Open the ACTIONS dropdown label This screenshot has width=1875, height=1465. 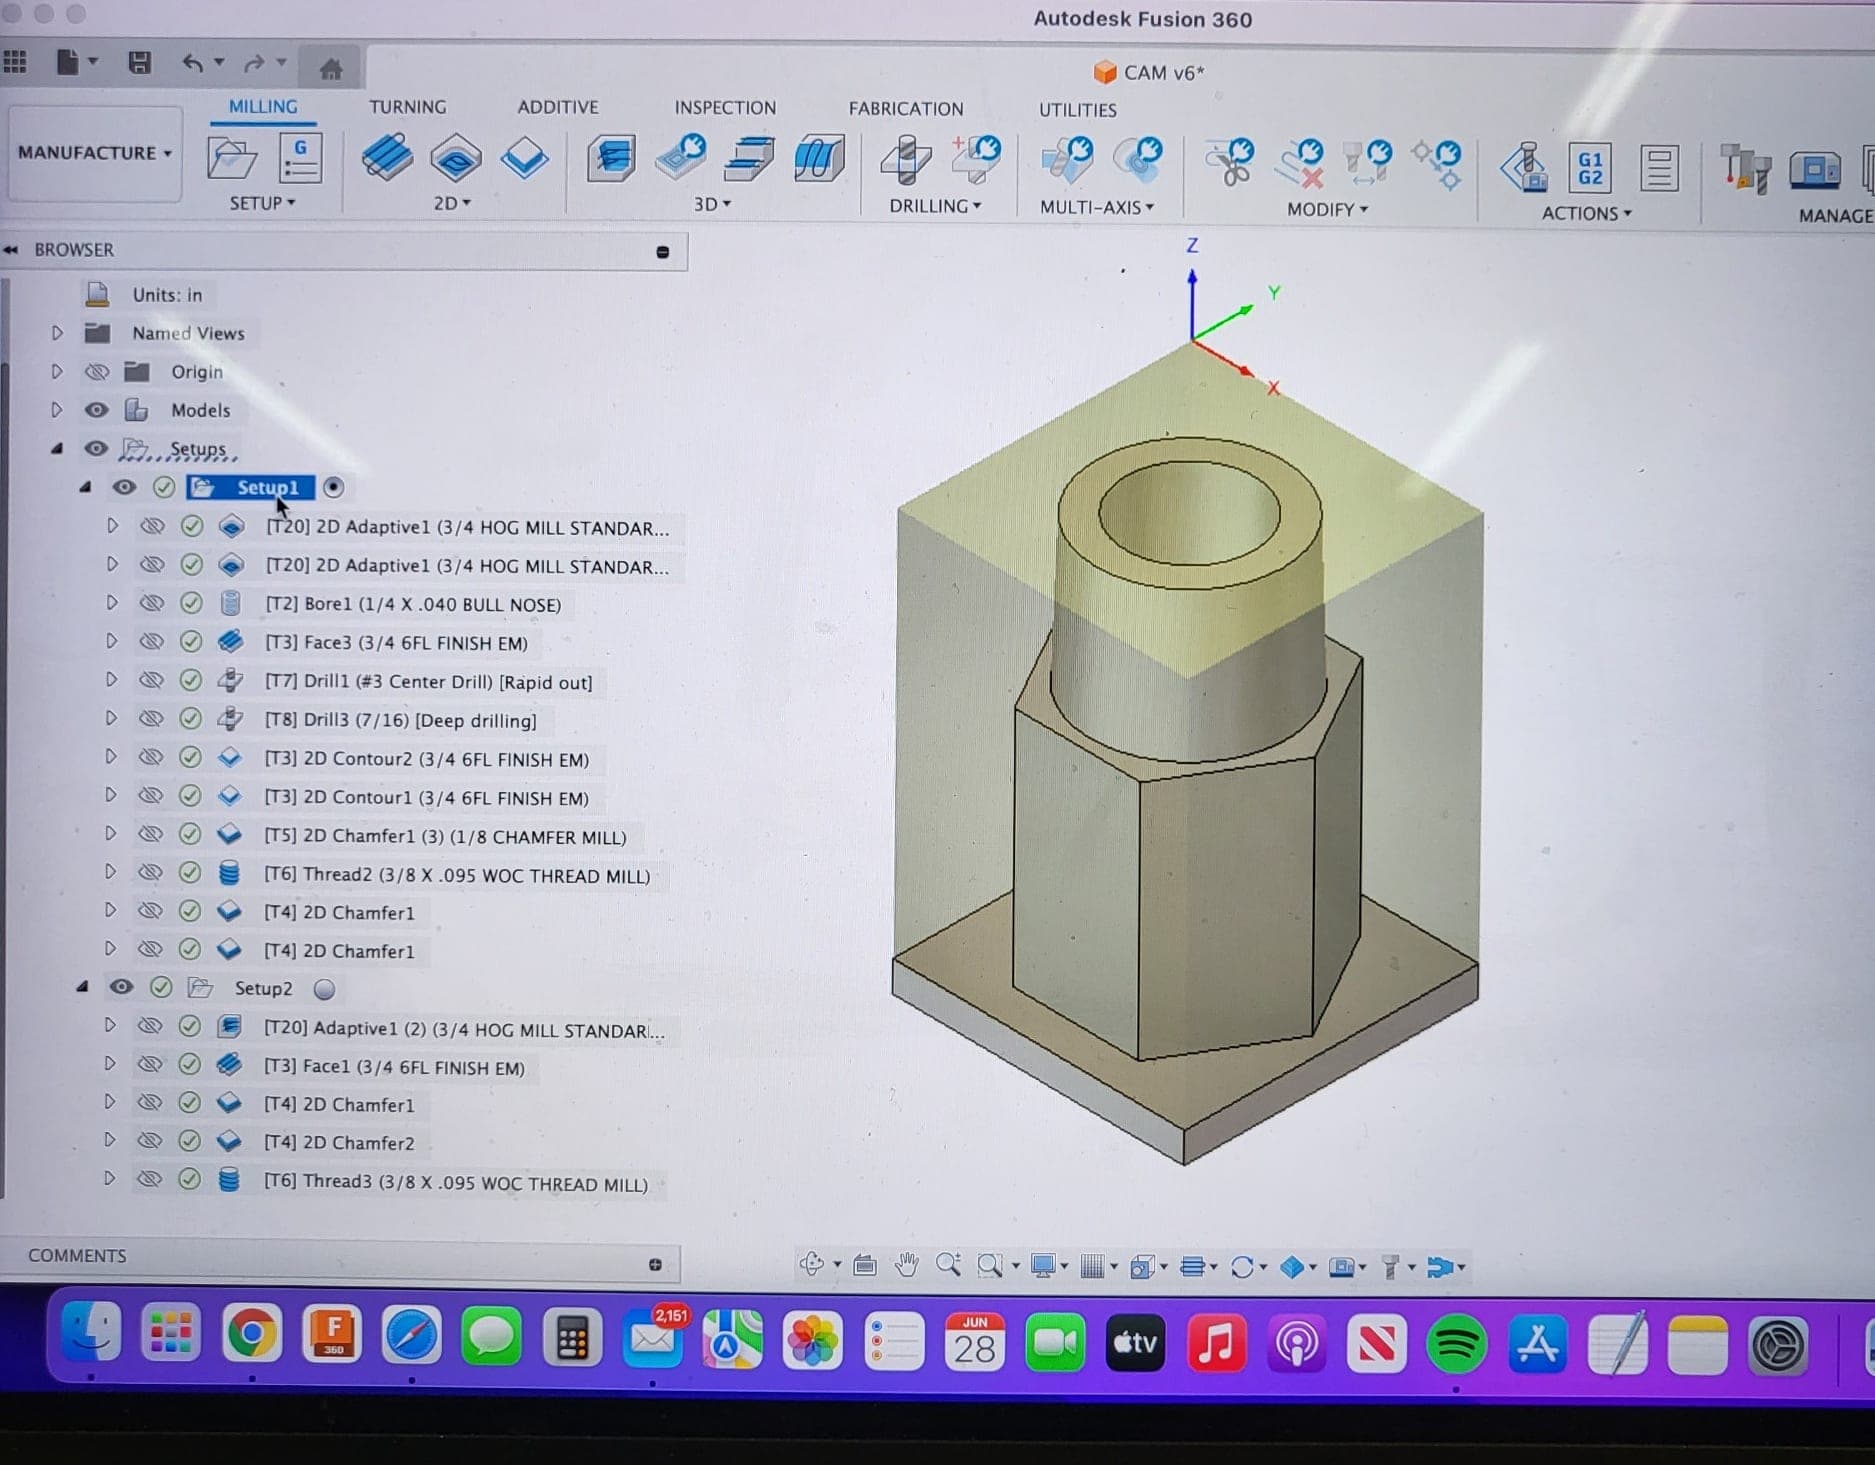1587,213
